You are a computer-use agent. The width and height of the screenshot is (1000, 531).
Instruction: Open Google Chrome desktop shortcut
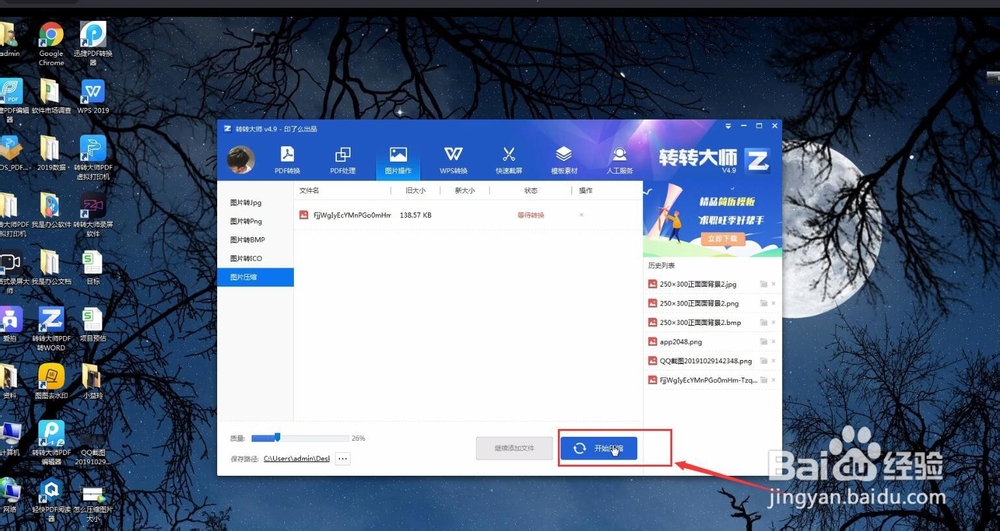(51, 44)
